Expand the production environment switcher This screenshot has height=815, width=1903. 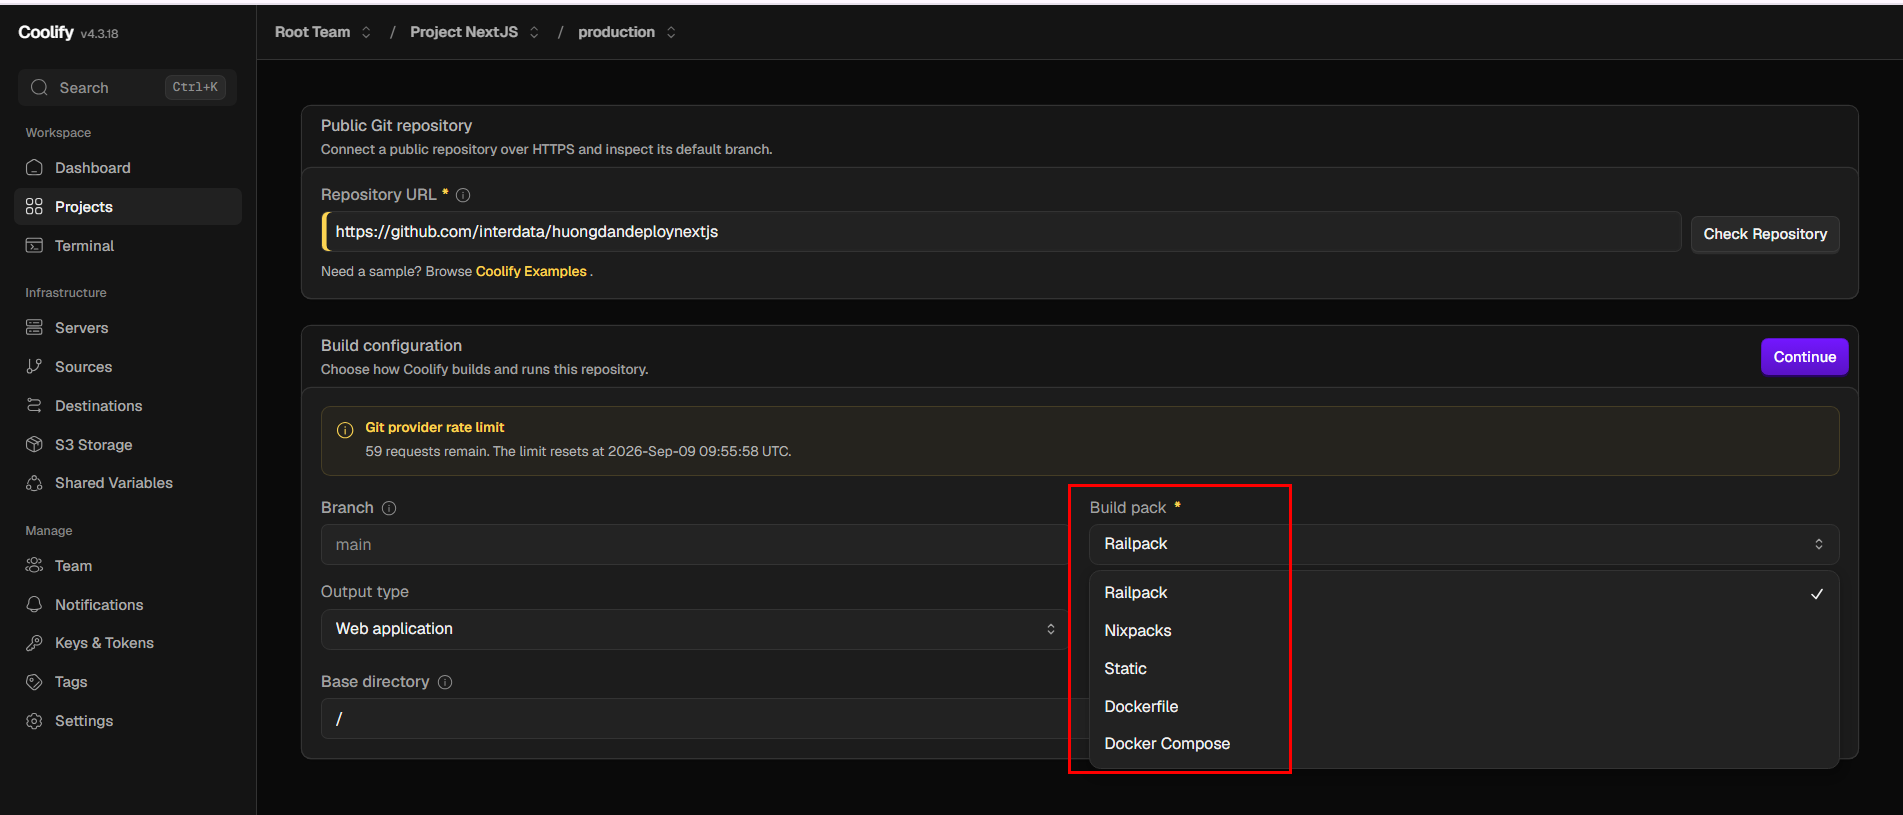point(671,32)
